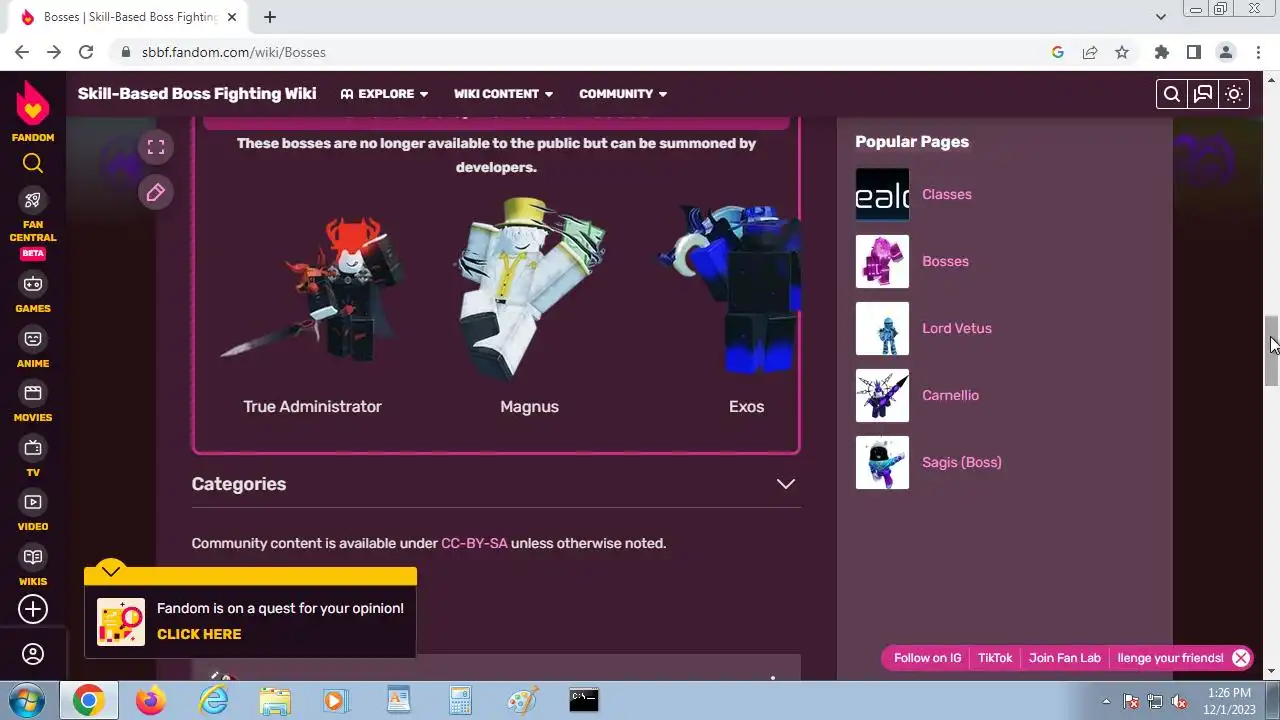Open the Sagis (Boss) popular page link
1280x720 pixels.
pos(962,462)
